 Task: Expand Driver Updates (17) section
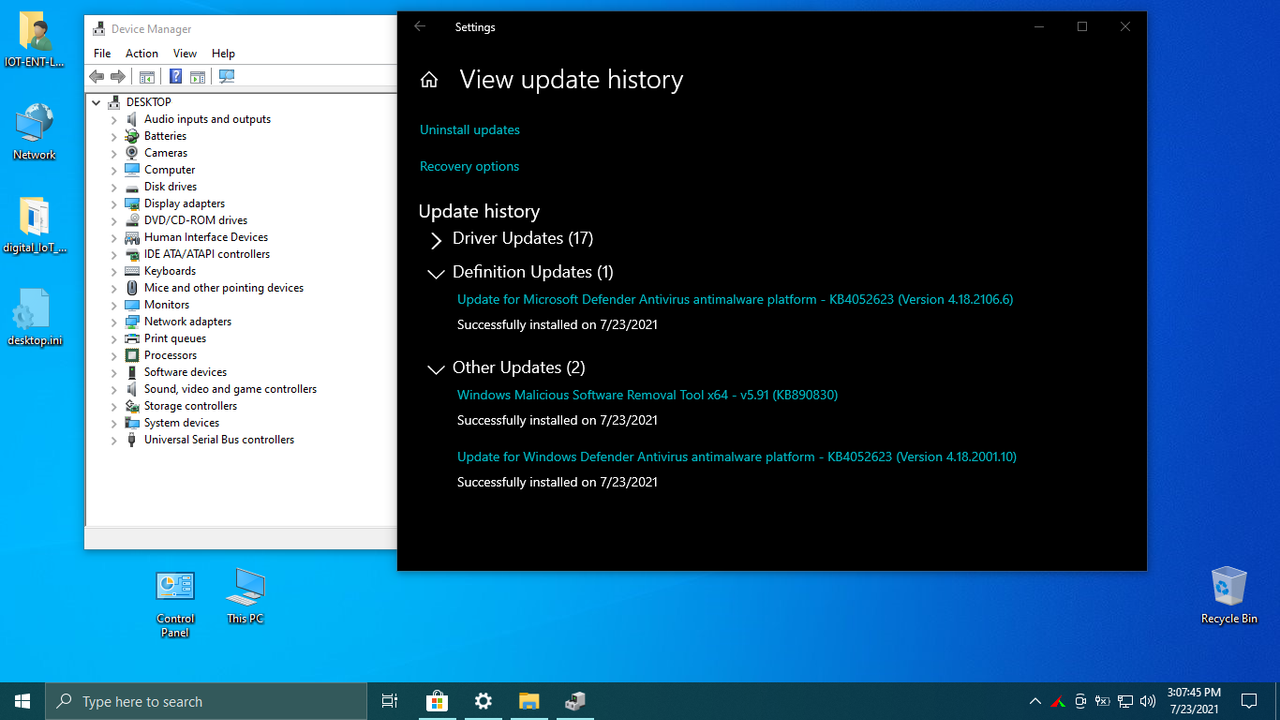(x=436, y=240)
